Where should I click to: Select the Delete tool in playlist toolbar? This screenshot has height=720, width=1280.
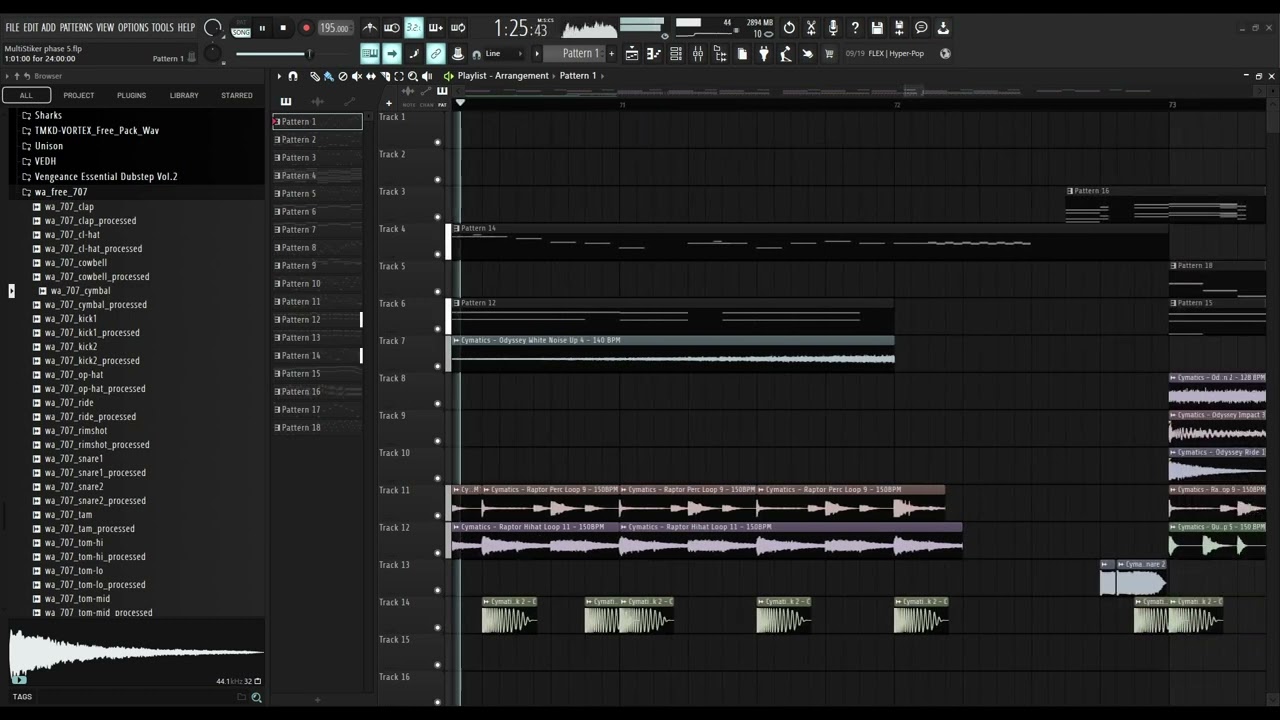[x=343, y=76]
